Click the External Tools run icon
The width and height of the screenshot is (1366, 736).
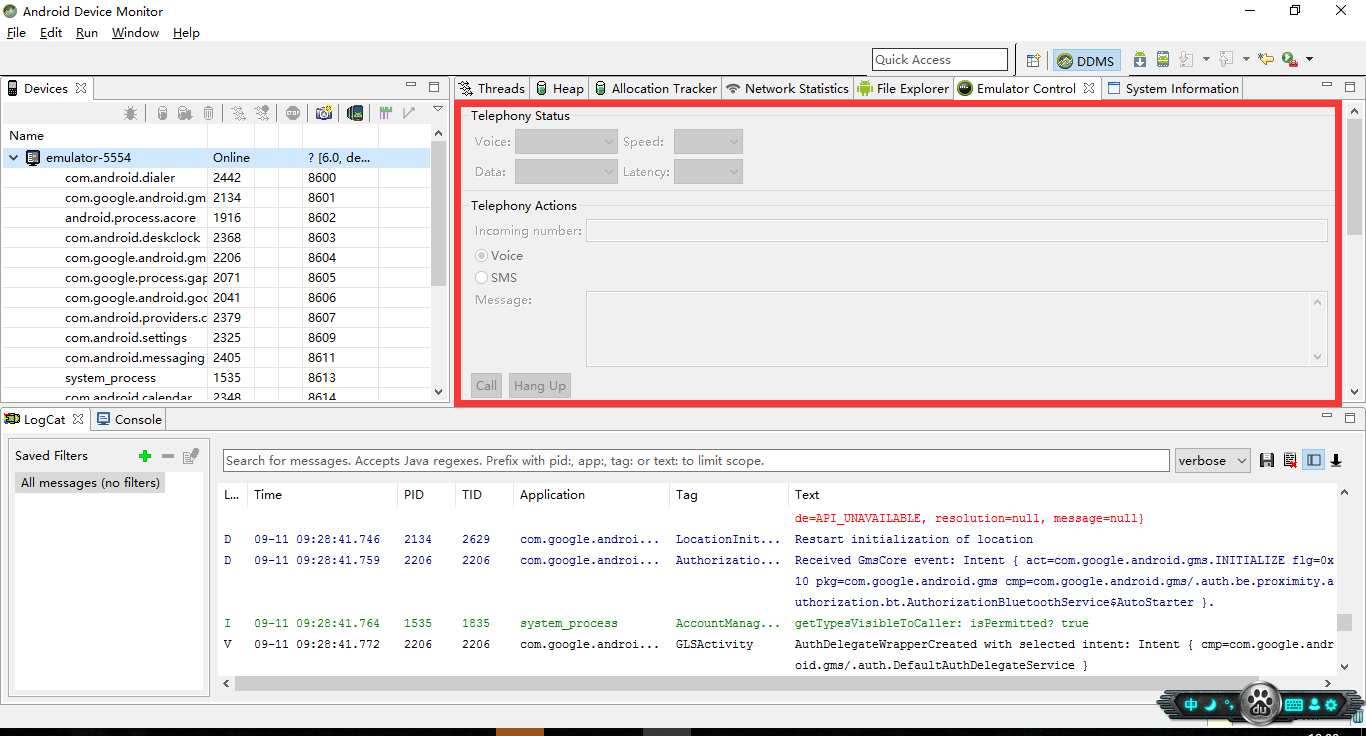pyautogui.click(x=1289, y=60)
